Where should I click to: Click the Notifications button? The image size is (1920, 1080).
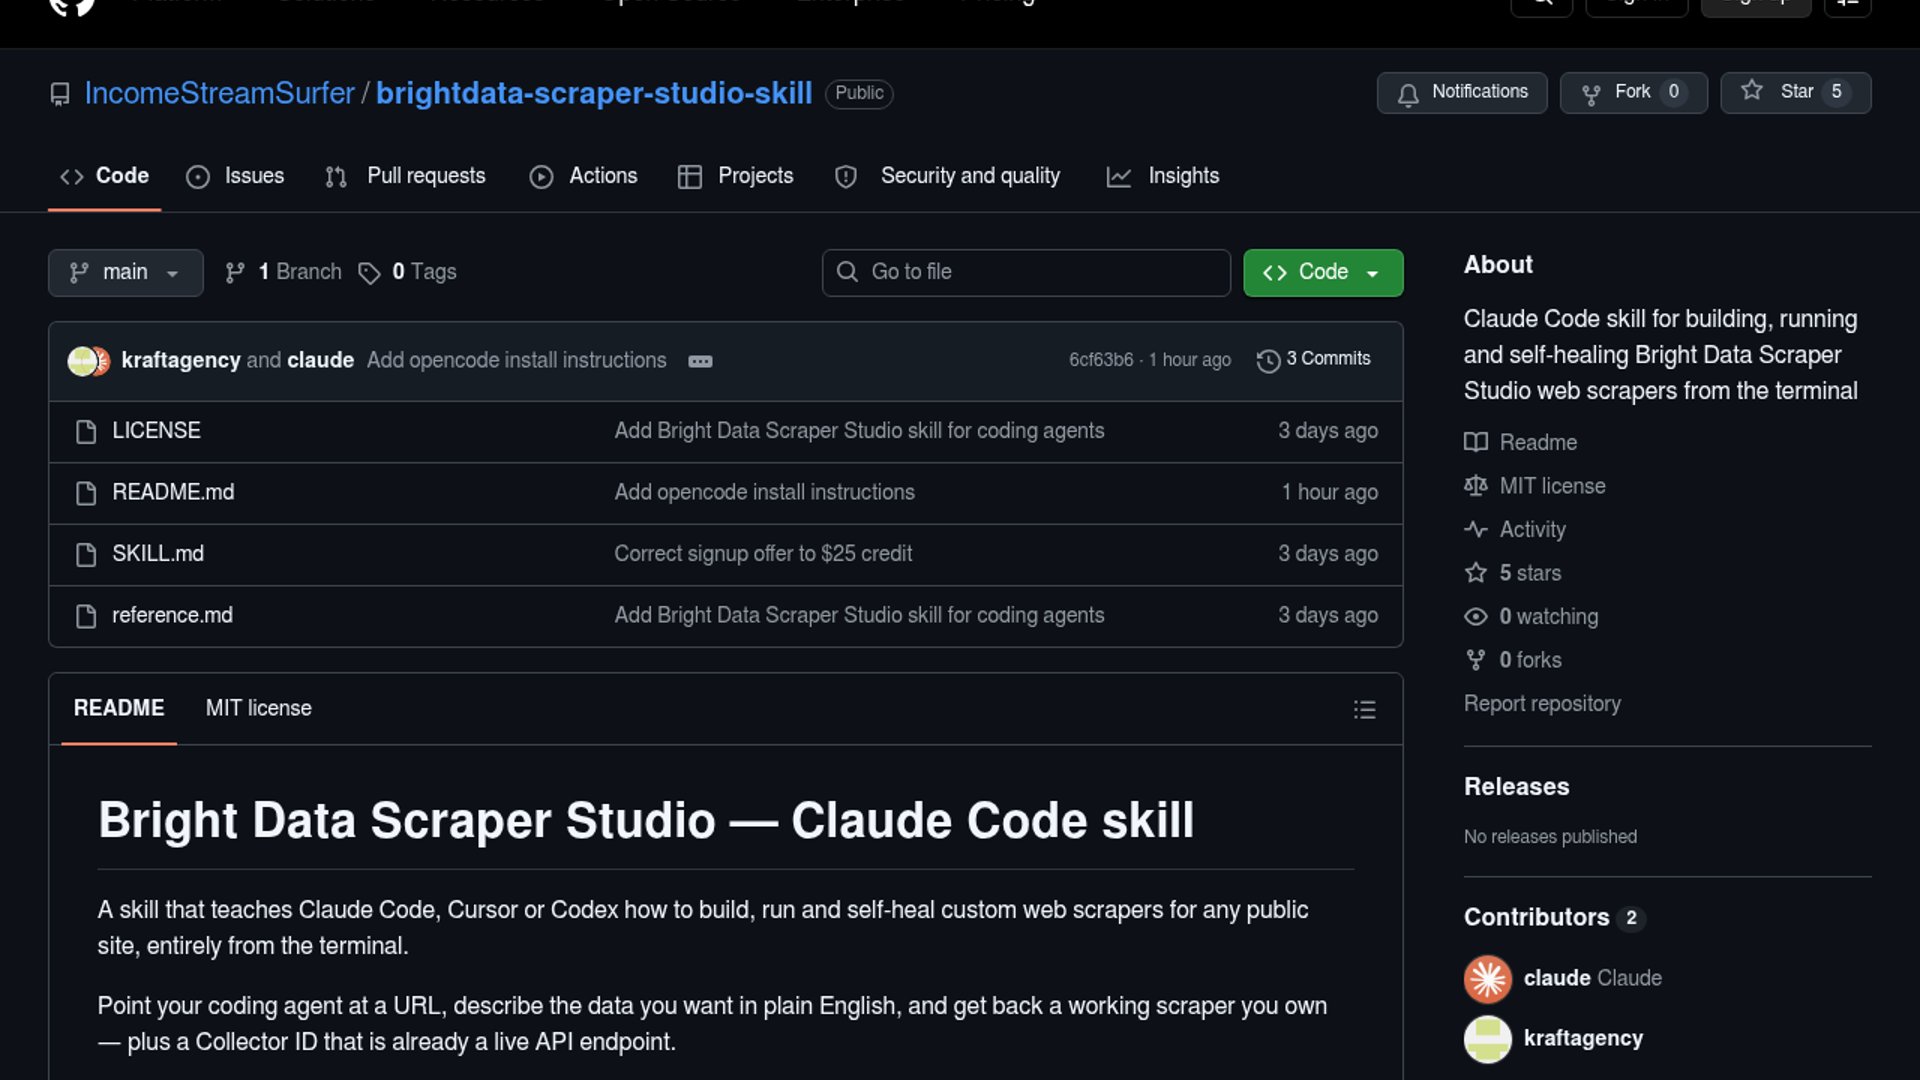point(1462,93)
